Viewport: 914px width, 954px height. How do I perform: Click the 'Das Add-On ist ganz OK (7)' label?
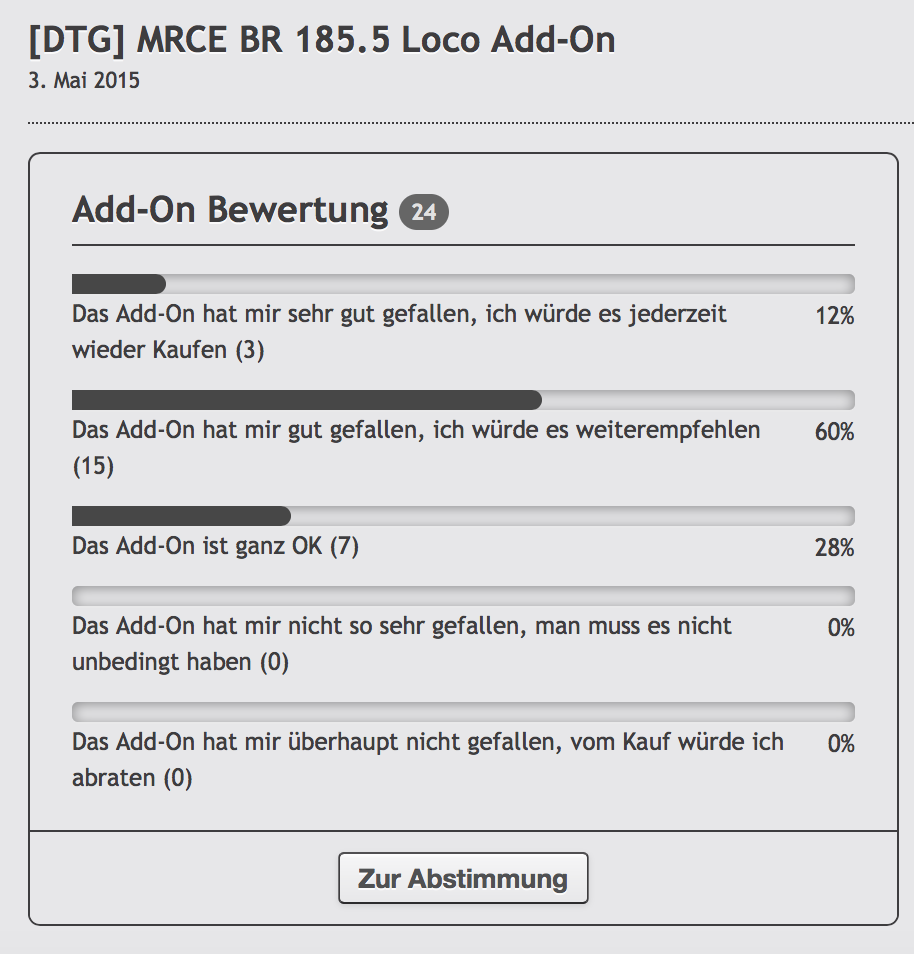tap(215, 547)
